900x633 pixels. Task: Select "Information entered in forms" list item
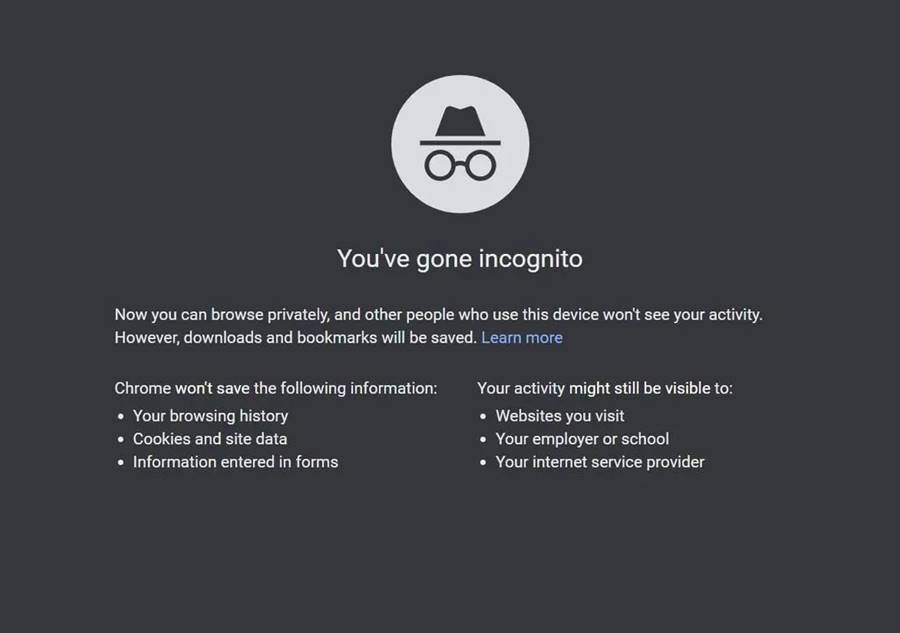click(235, 462)
